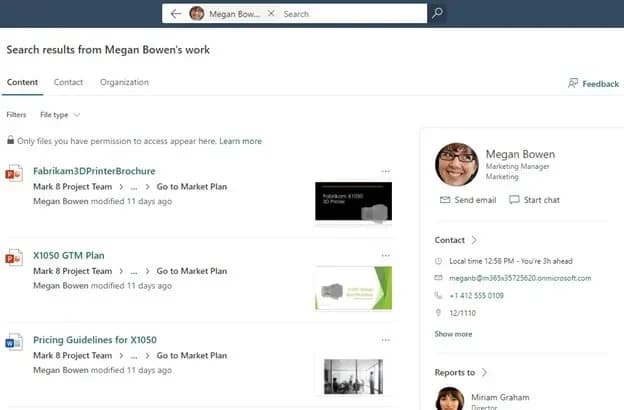The height and width of the screenshot is (410, 624).
Task: Click PowerPoint icon beside Fabrikam3DPrinterBrochure
Action: coord(14,173)
